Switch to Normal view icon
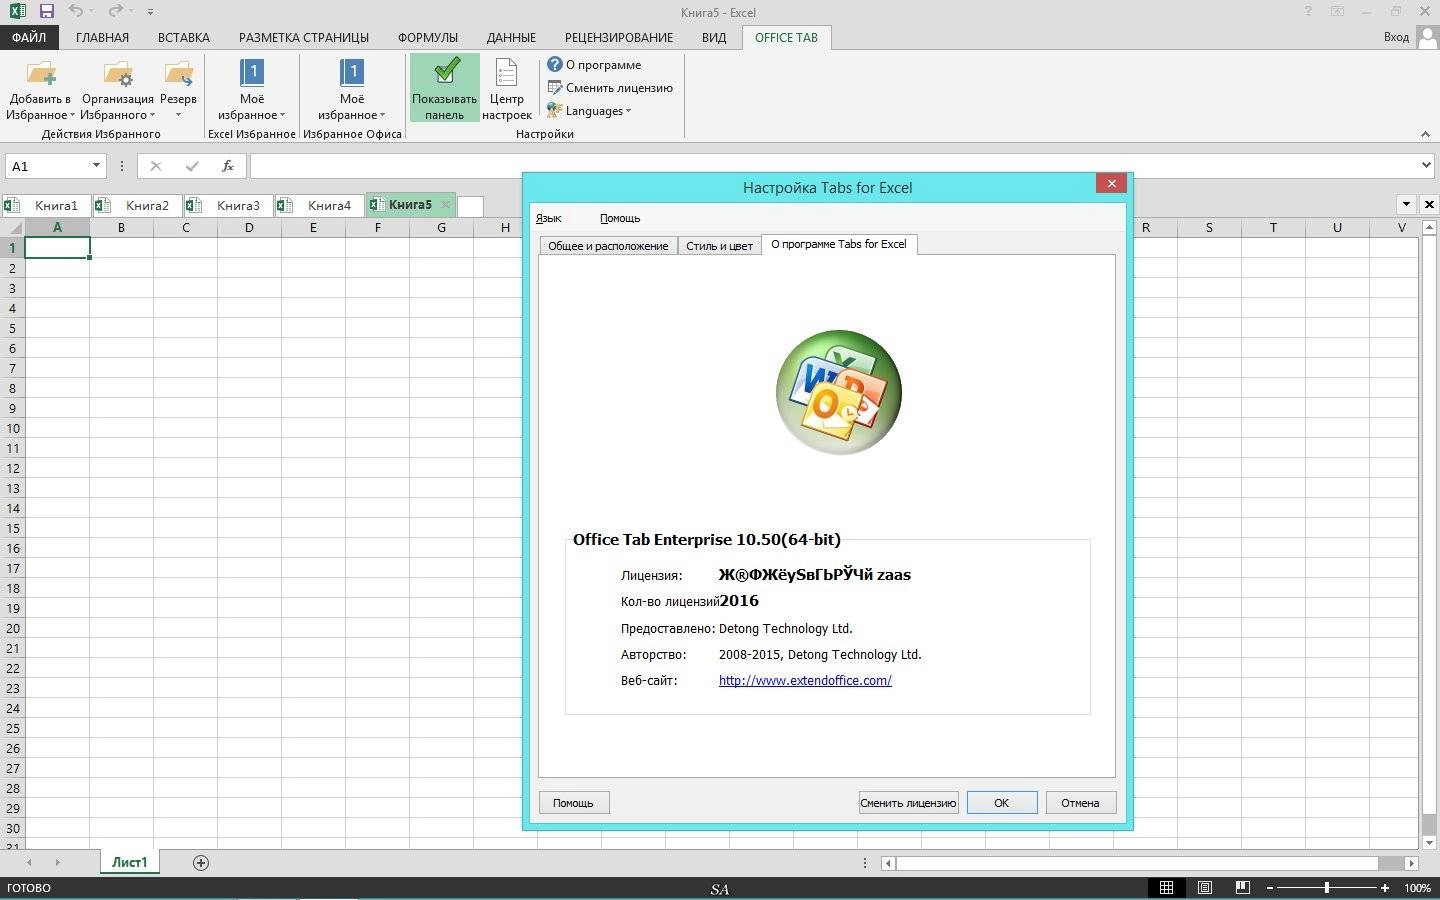The image size is (1440, 900). tap(1166, 887)
